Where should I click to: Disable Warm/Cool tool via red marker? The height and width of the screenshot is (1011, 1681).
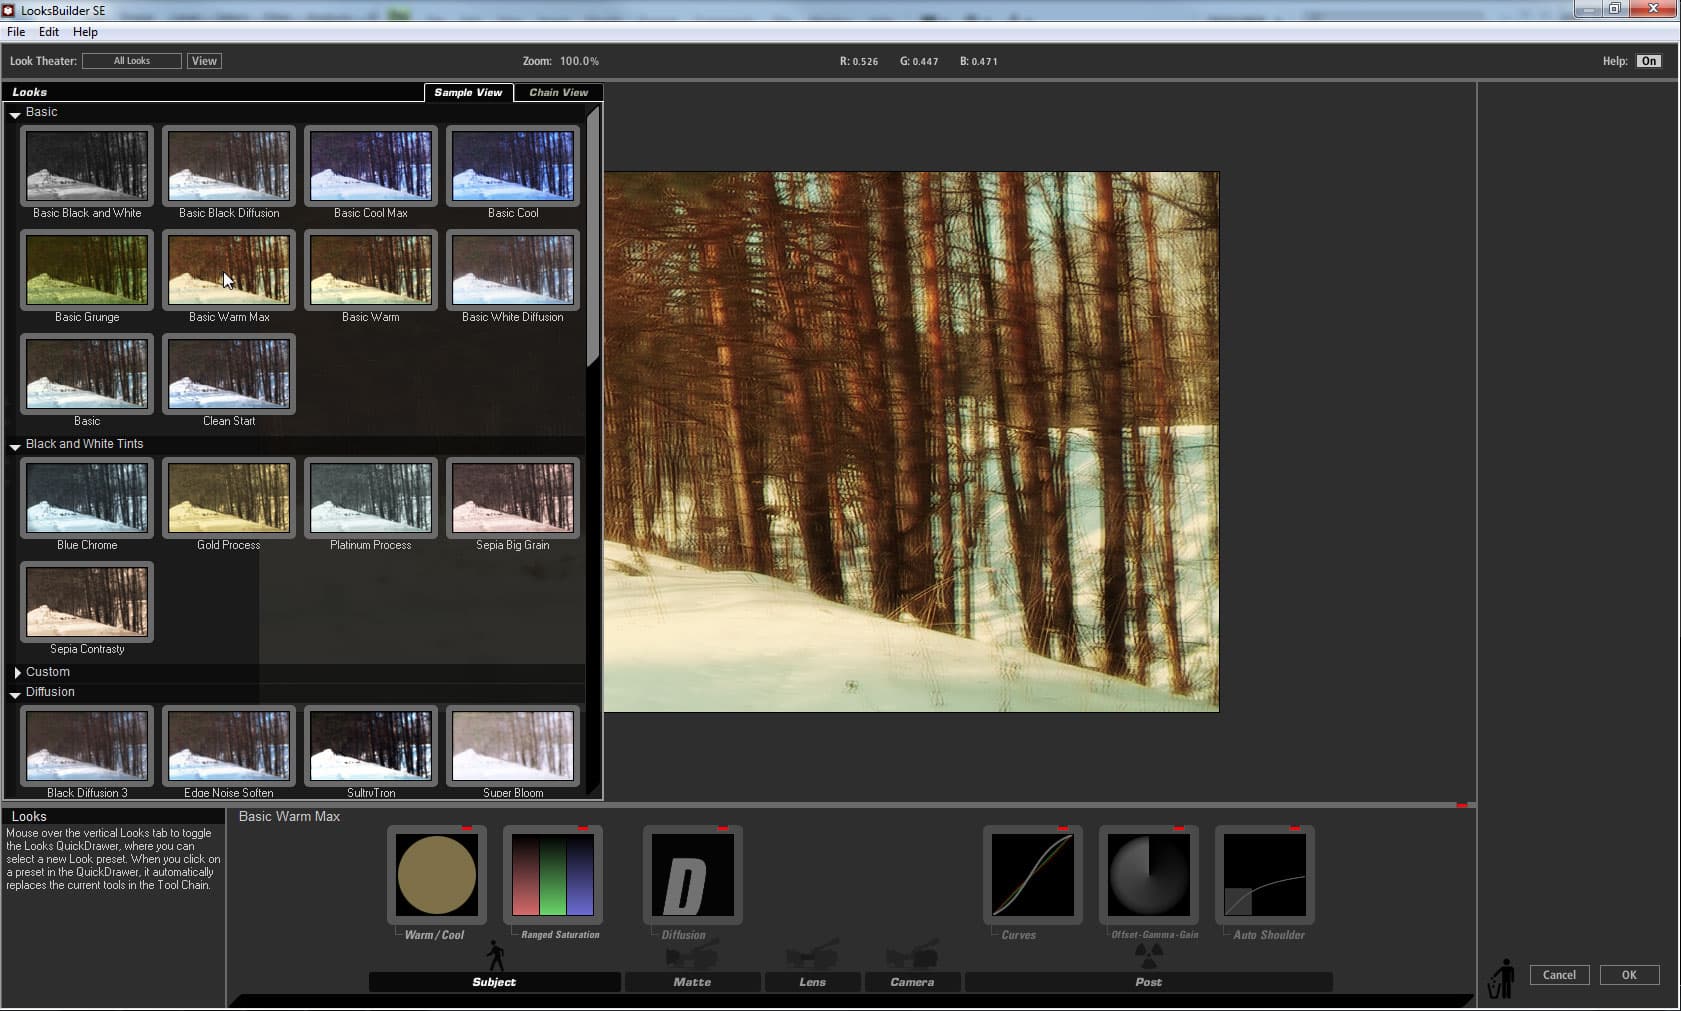point(466,829)
